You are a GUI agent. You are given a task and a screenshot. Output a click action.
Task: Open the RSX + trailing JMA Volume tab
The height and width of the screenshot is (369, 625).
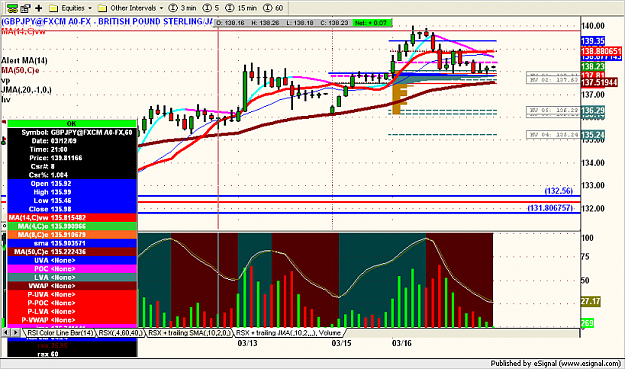[x=288, y=333]
